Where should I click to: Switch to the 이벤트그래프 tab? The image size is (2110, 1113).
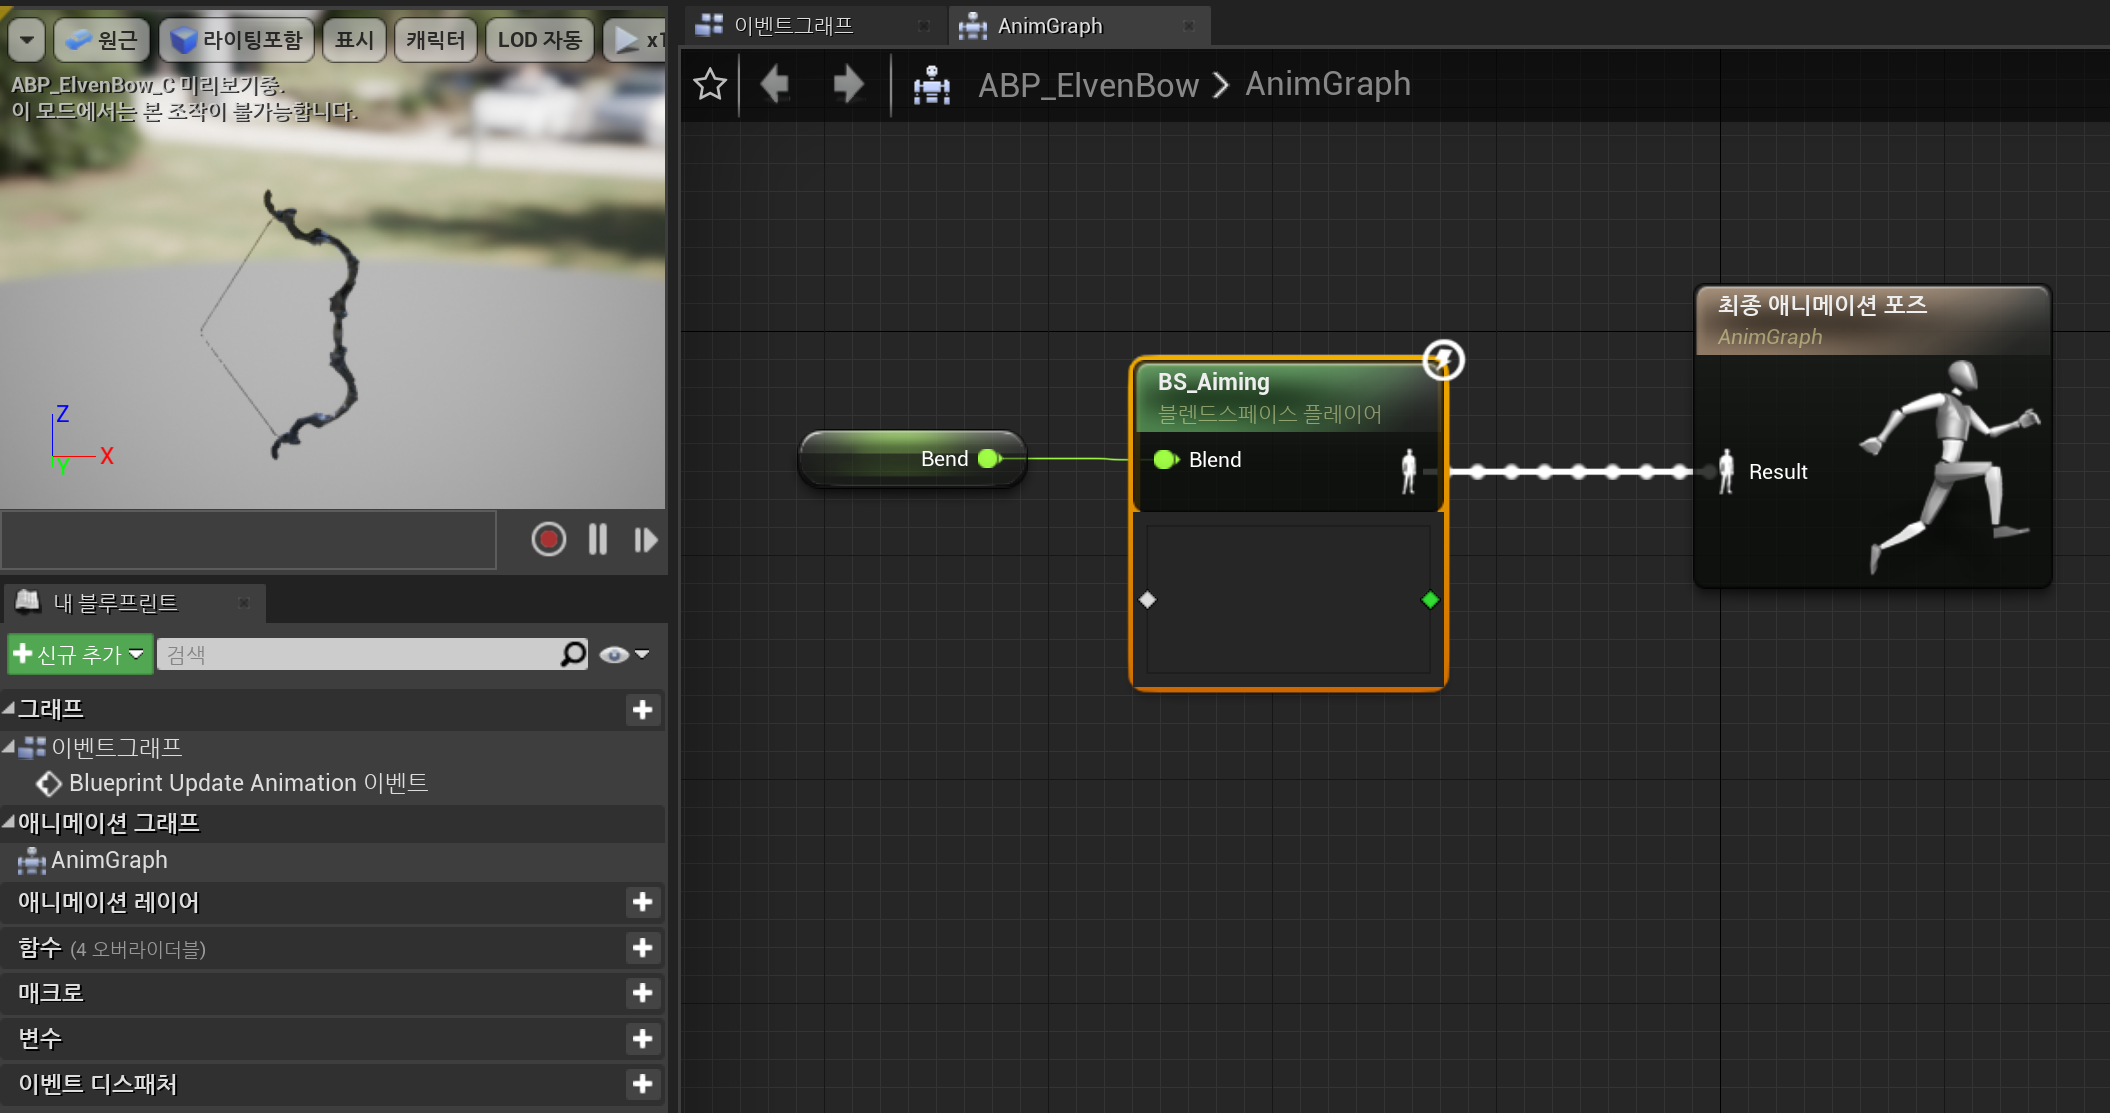click(x=793, y=26)
